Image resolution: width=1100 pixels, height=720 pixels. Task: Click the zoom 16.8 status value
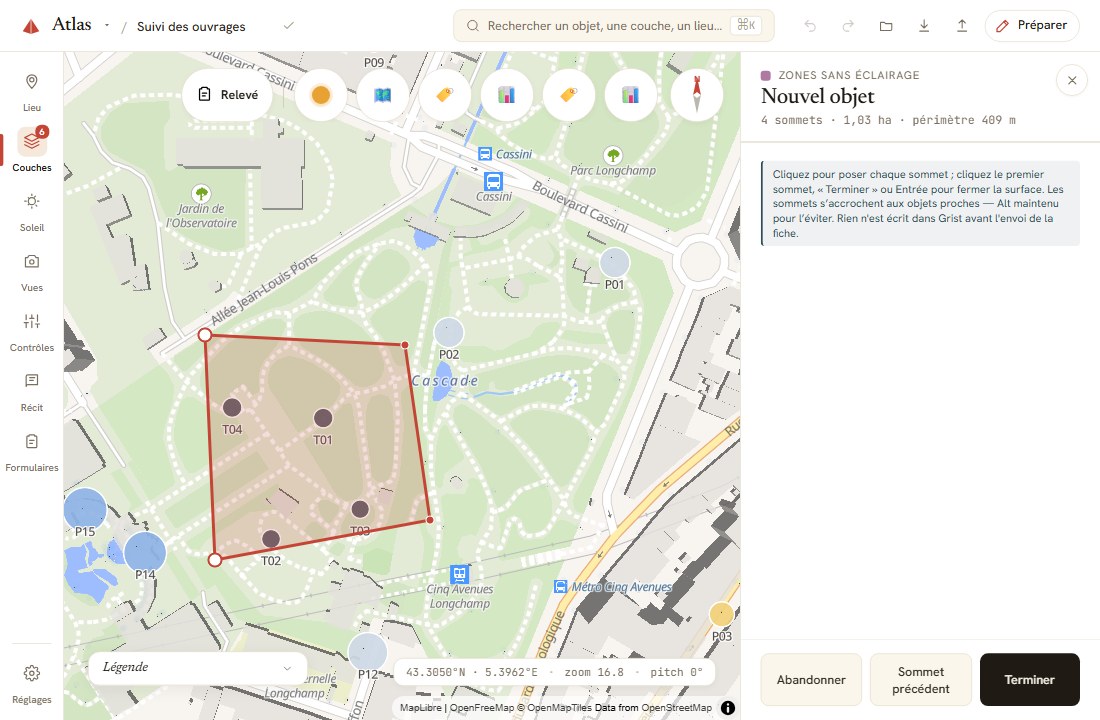point(593,672)
